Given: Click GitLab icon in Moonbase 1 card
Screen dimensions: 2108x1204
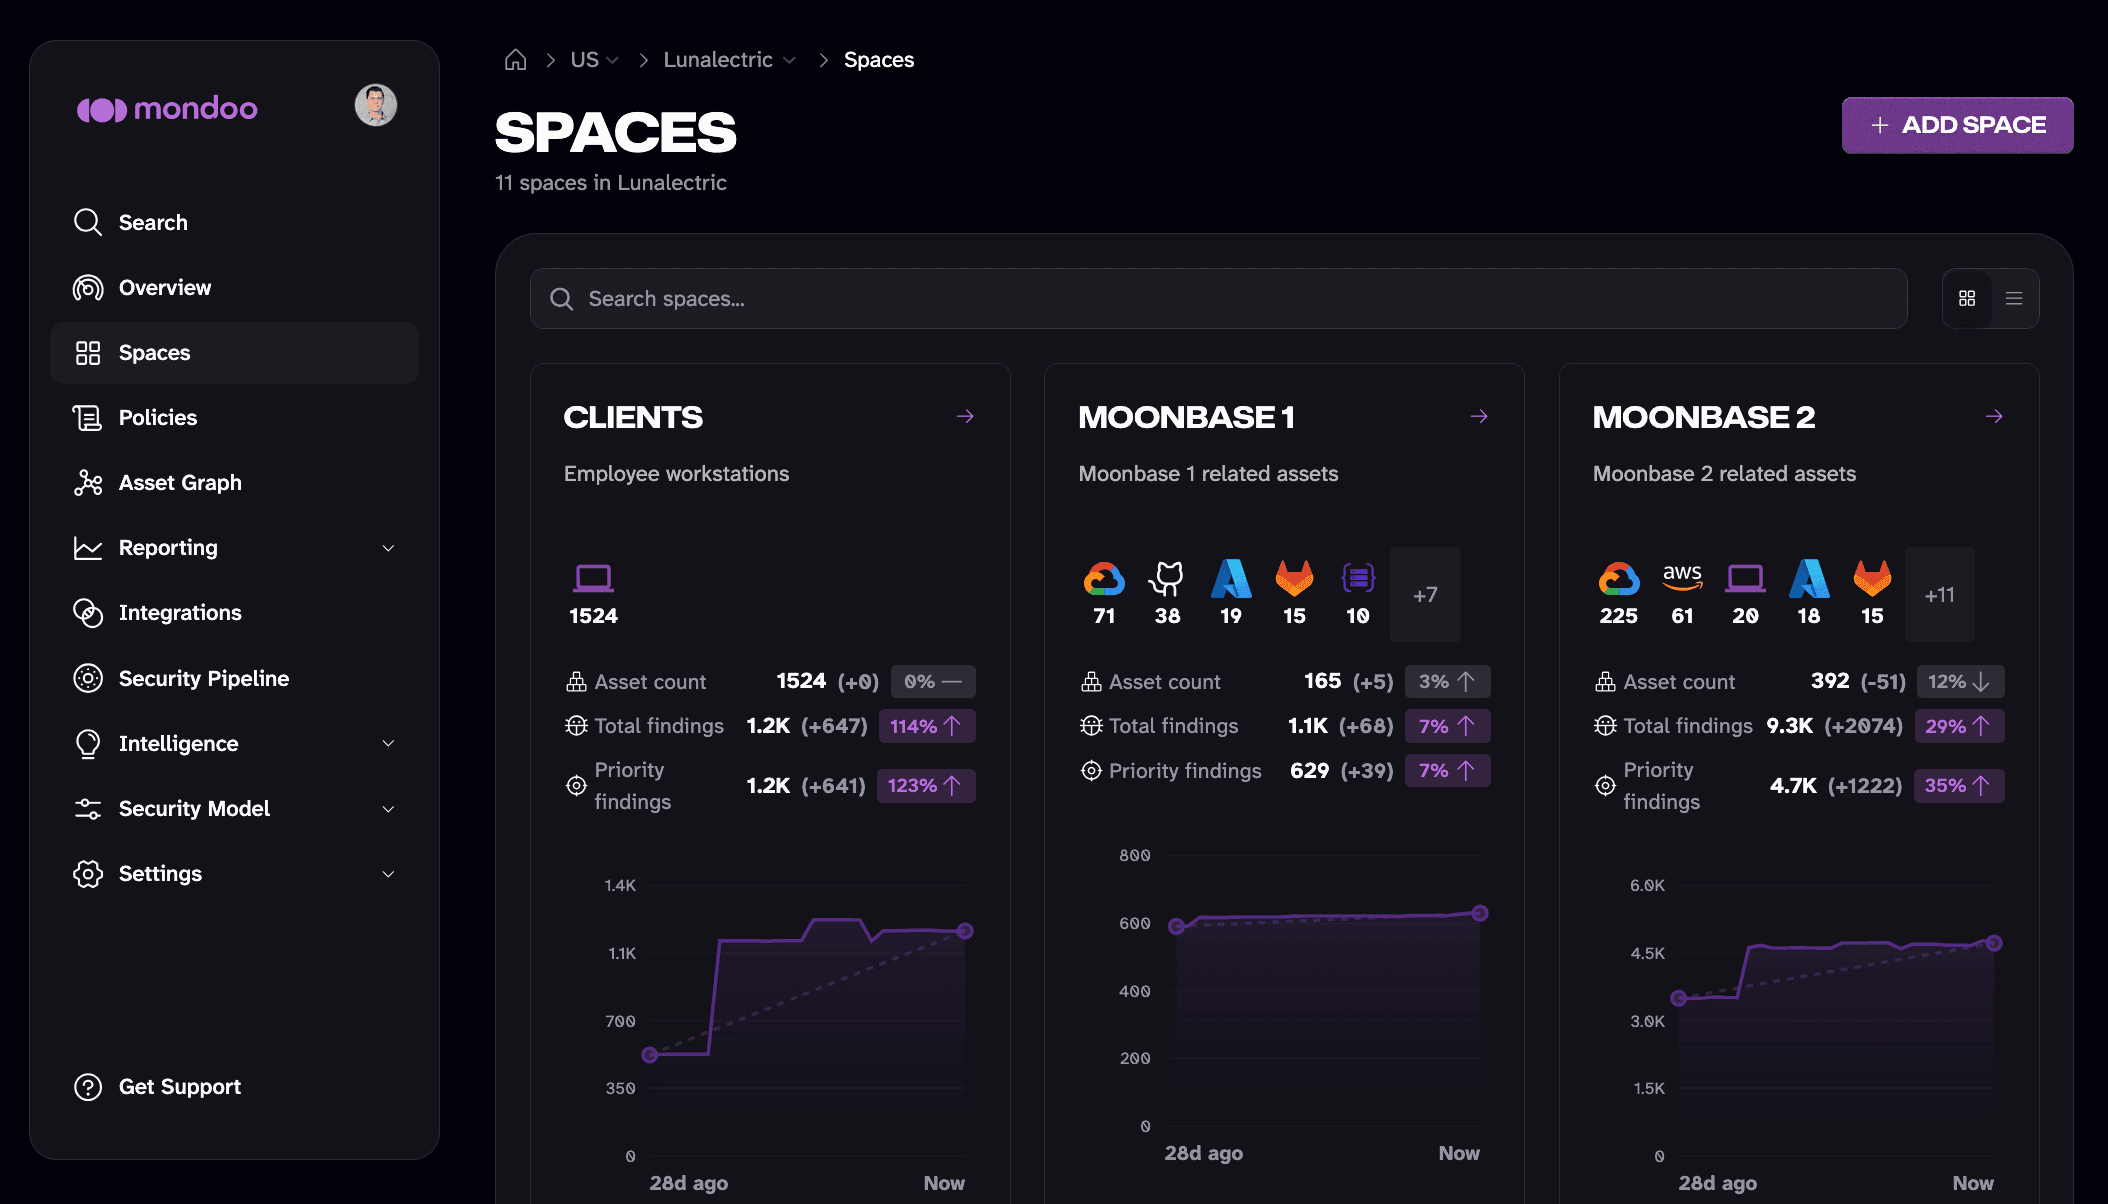Looking at the screenshot, I should point(1294,578).
